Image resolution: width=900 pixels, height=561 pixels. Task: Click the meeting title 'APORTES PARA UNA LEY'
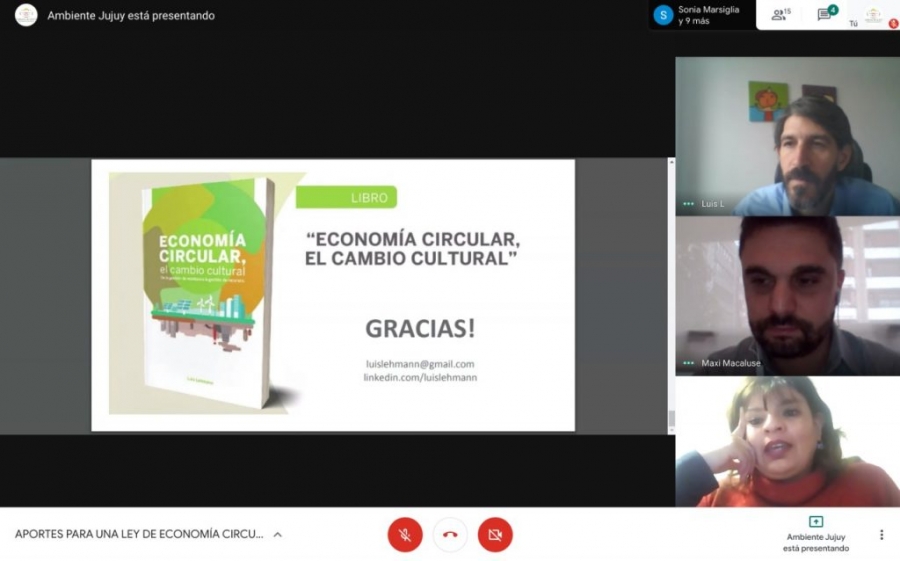(139, 535)
